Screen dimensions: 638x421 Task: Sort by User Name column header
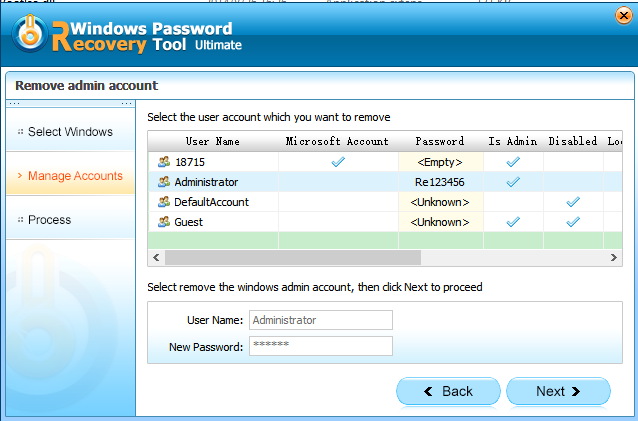pos(213,141)
